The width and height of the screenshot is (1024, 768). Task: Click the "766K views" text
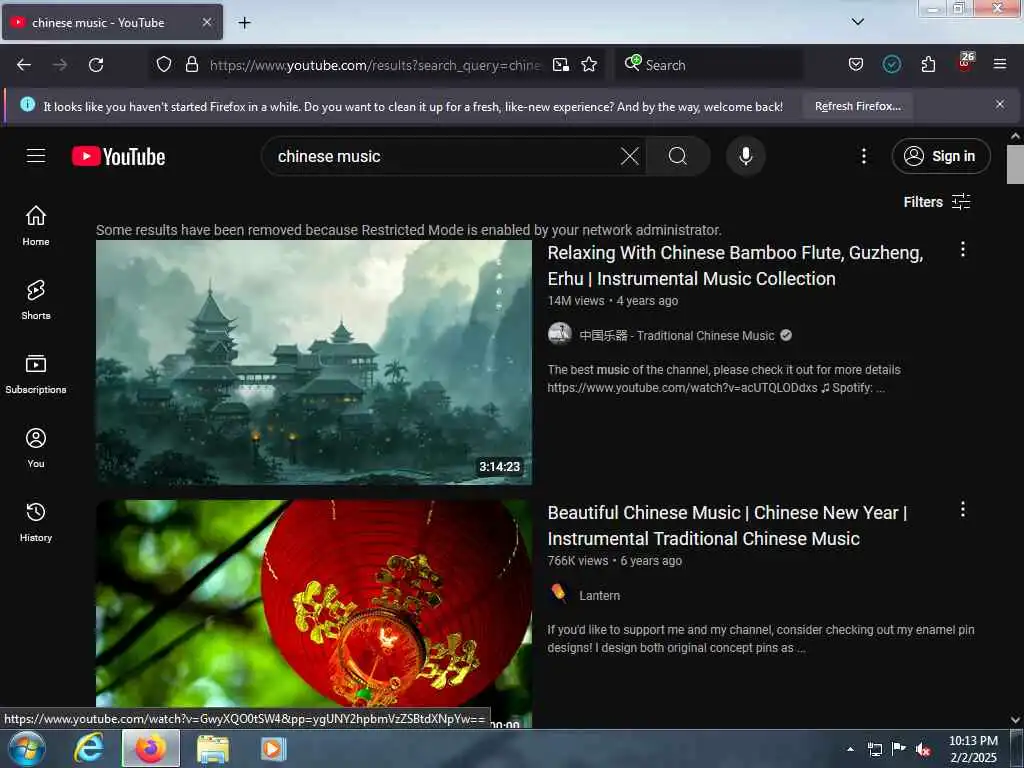(x=577, y=561)
